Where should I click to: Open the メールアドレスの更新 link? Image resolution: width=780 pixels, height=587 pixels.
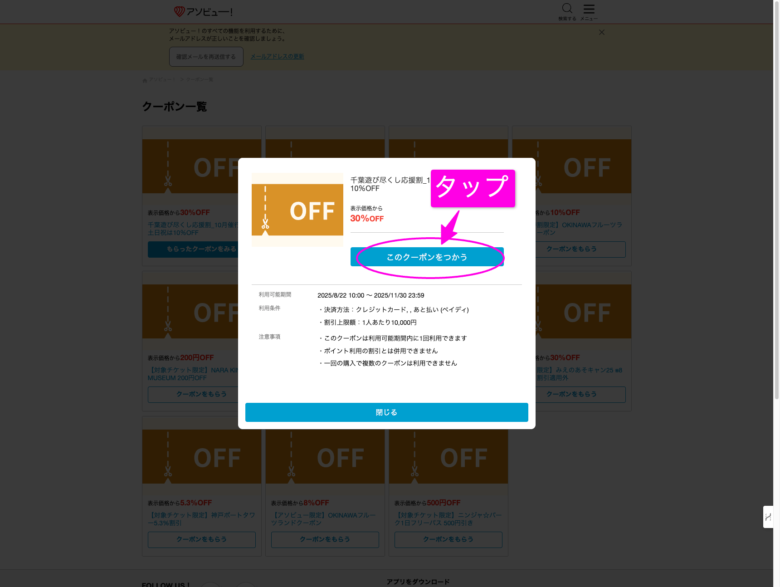point(277,57)
